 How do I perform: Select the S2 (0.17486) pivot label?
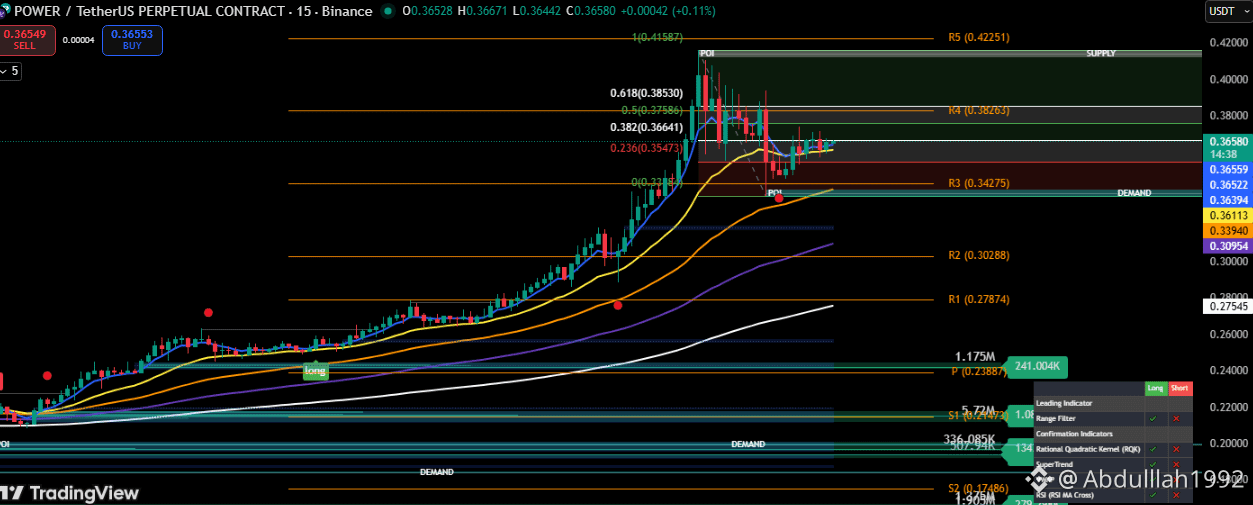pos(979,488)
